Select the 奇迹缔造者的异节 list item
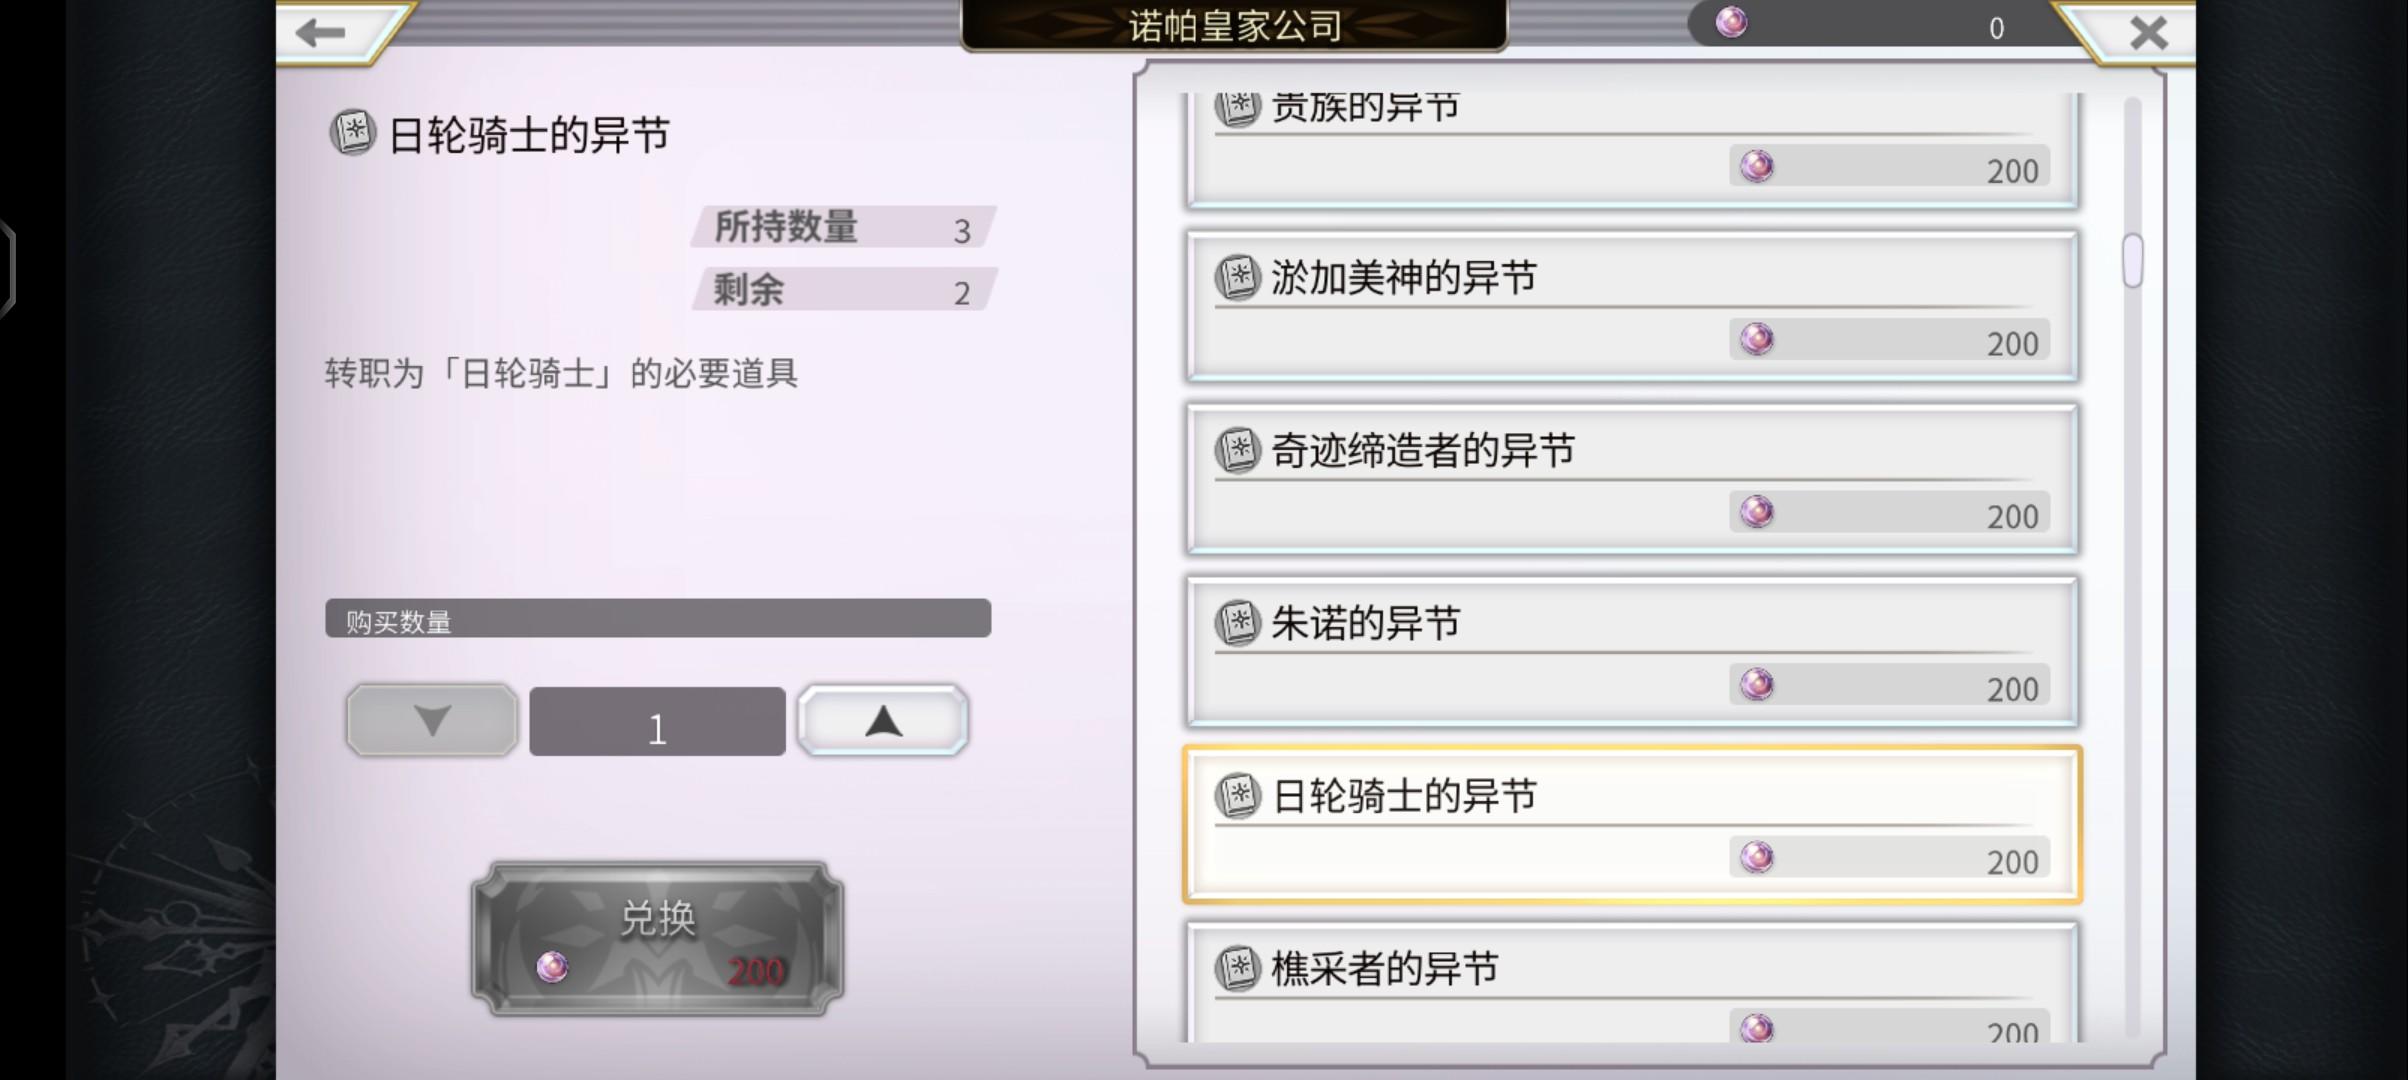This screenshot has height=1080, width=2408. click(x=1632, y=479)
